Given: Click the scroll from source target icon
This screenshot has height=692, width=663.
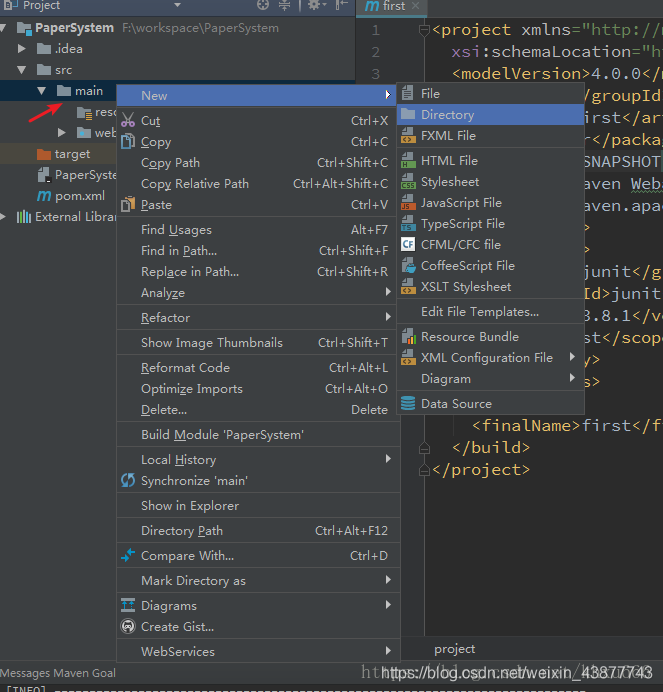Looking at the screenshot, I should [x=263, y=6].
